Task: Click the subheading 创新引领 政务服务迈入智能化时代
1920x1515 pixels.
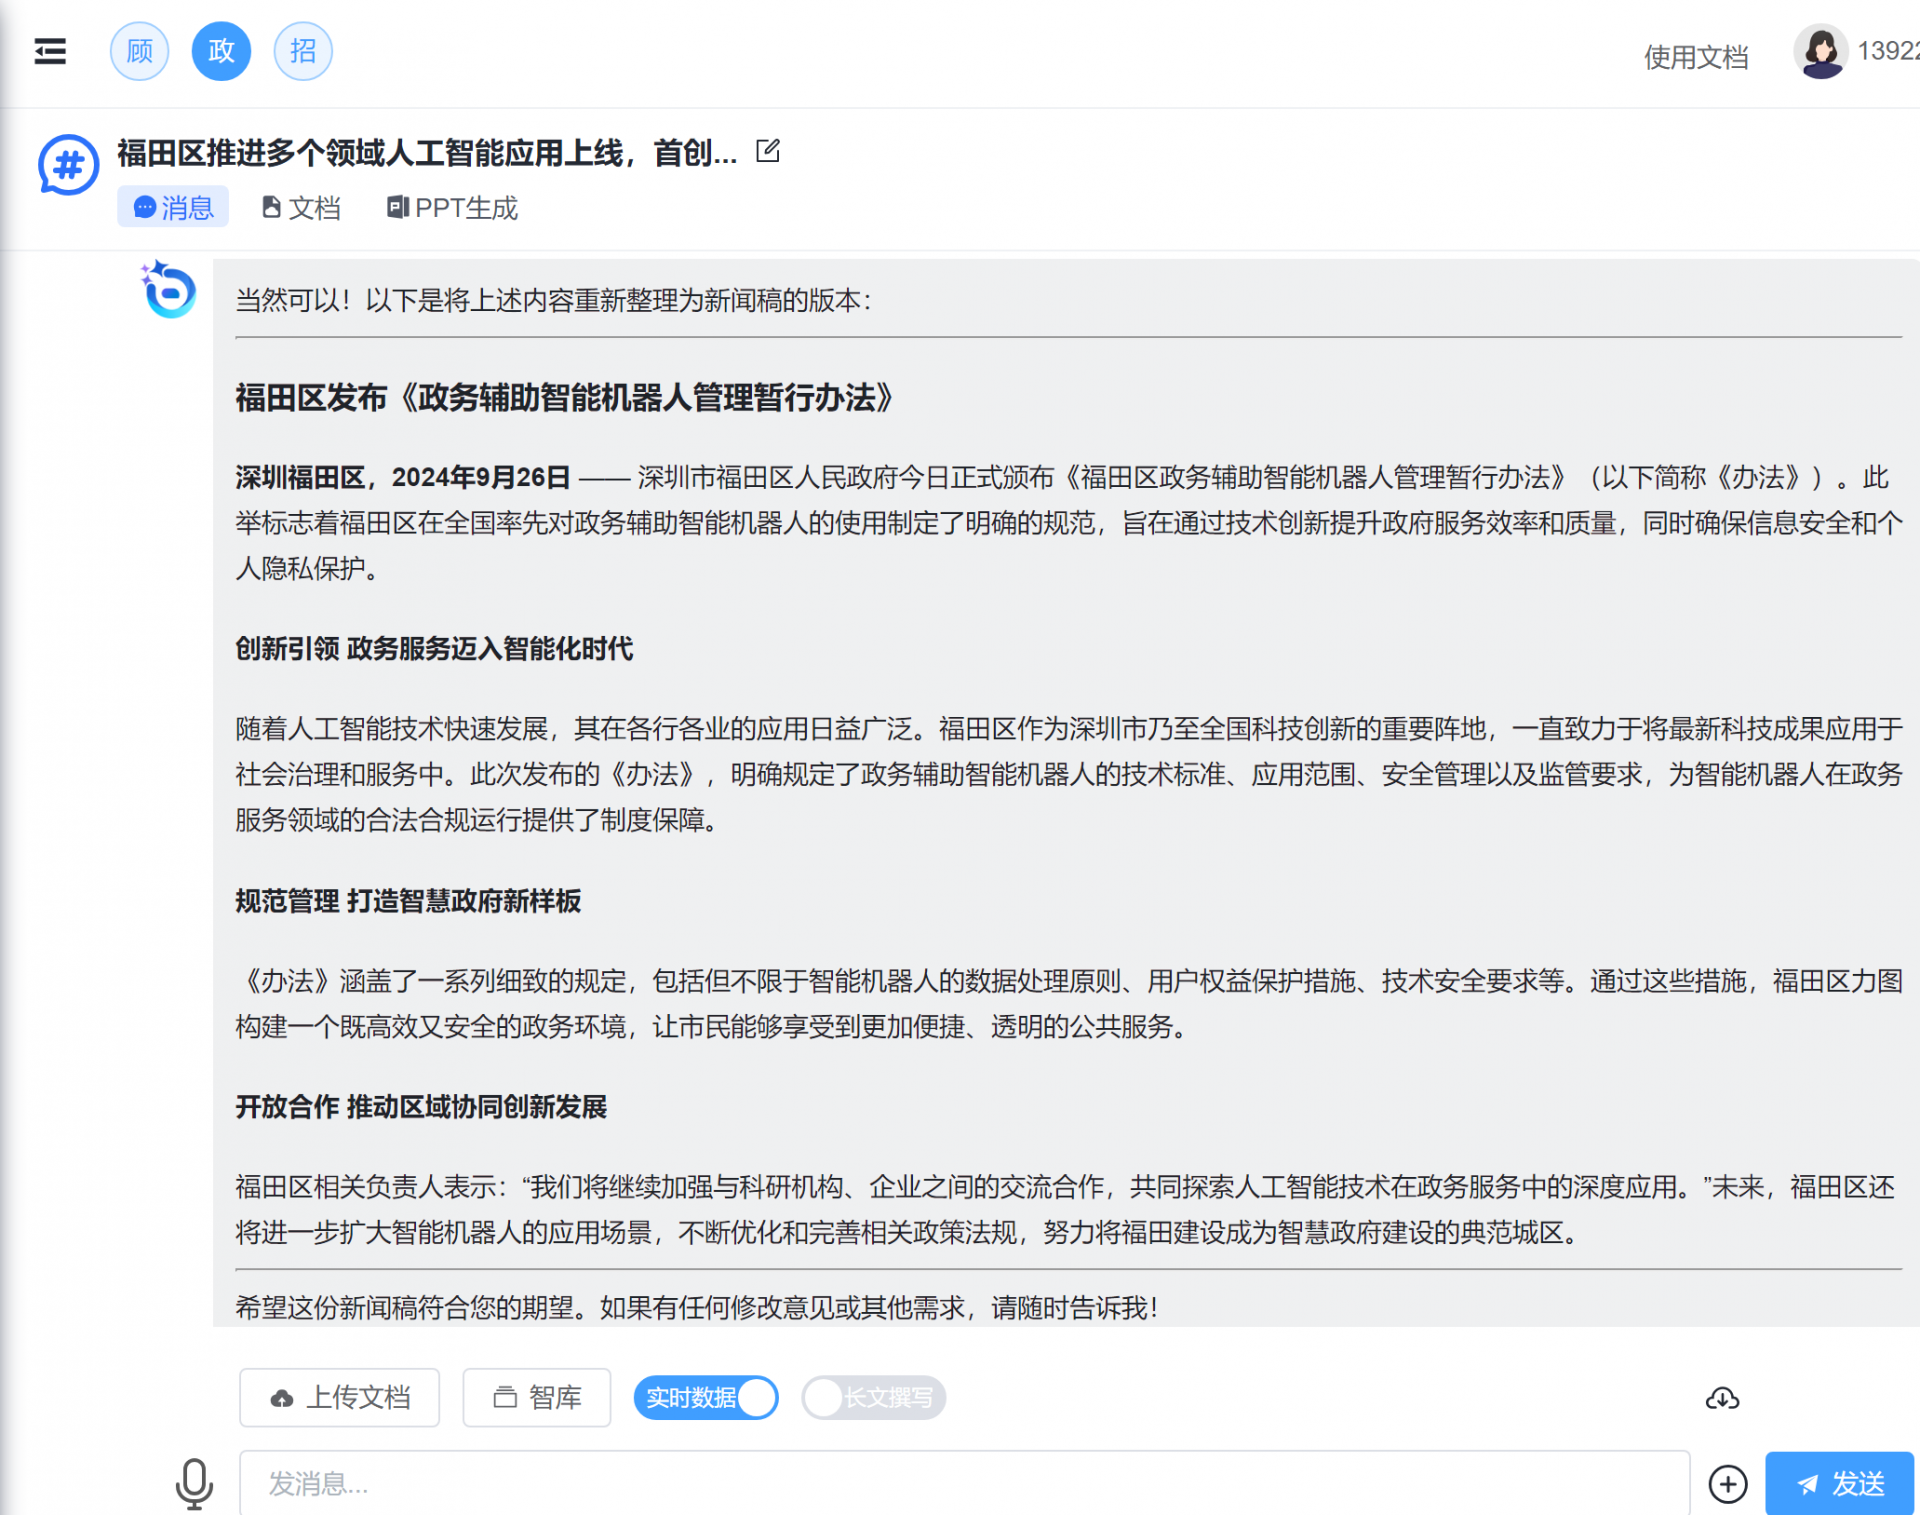Action: [x=434, y=649]
